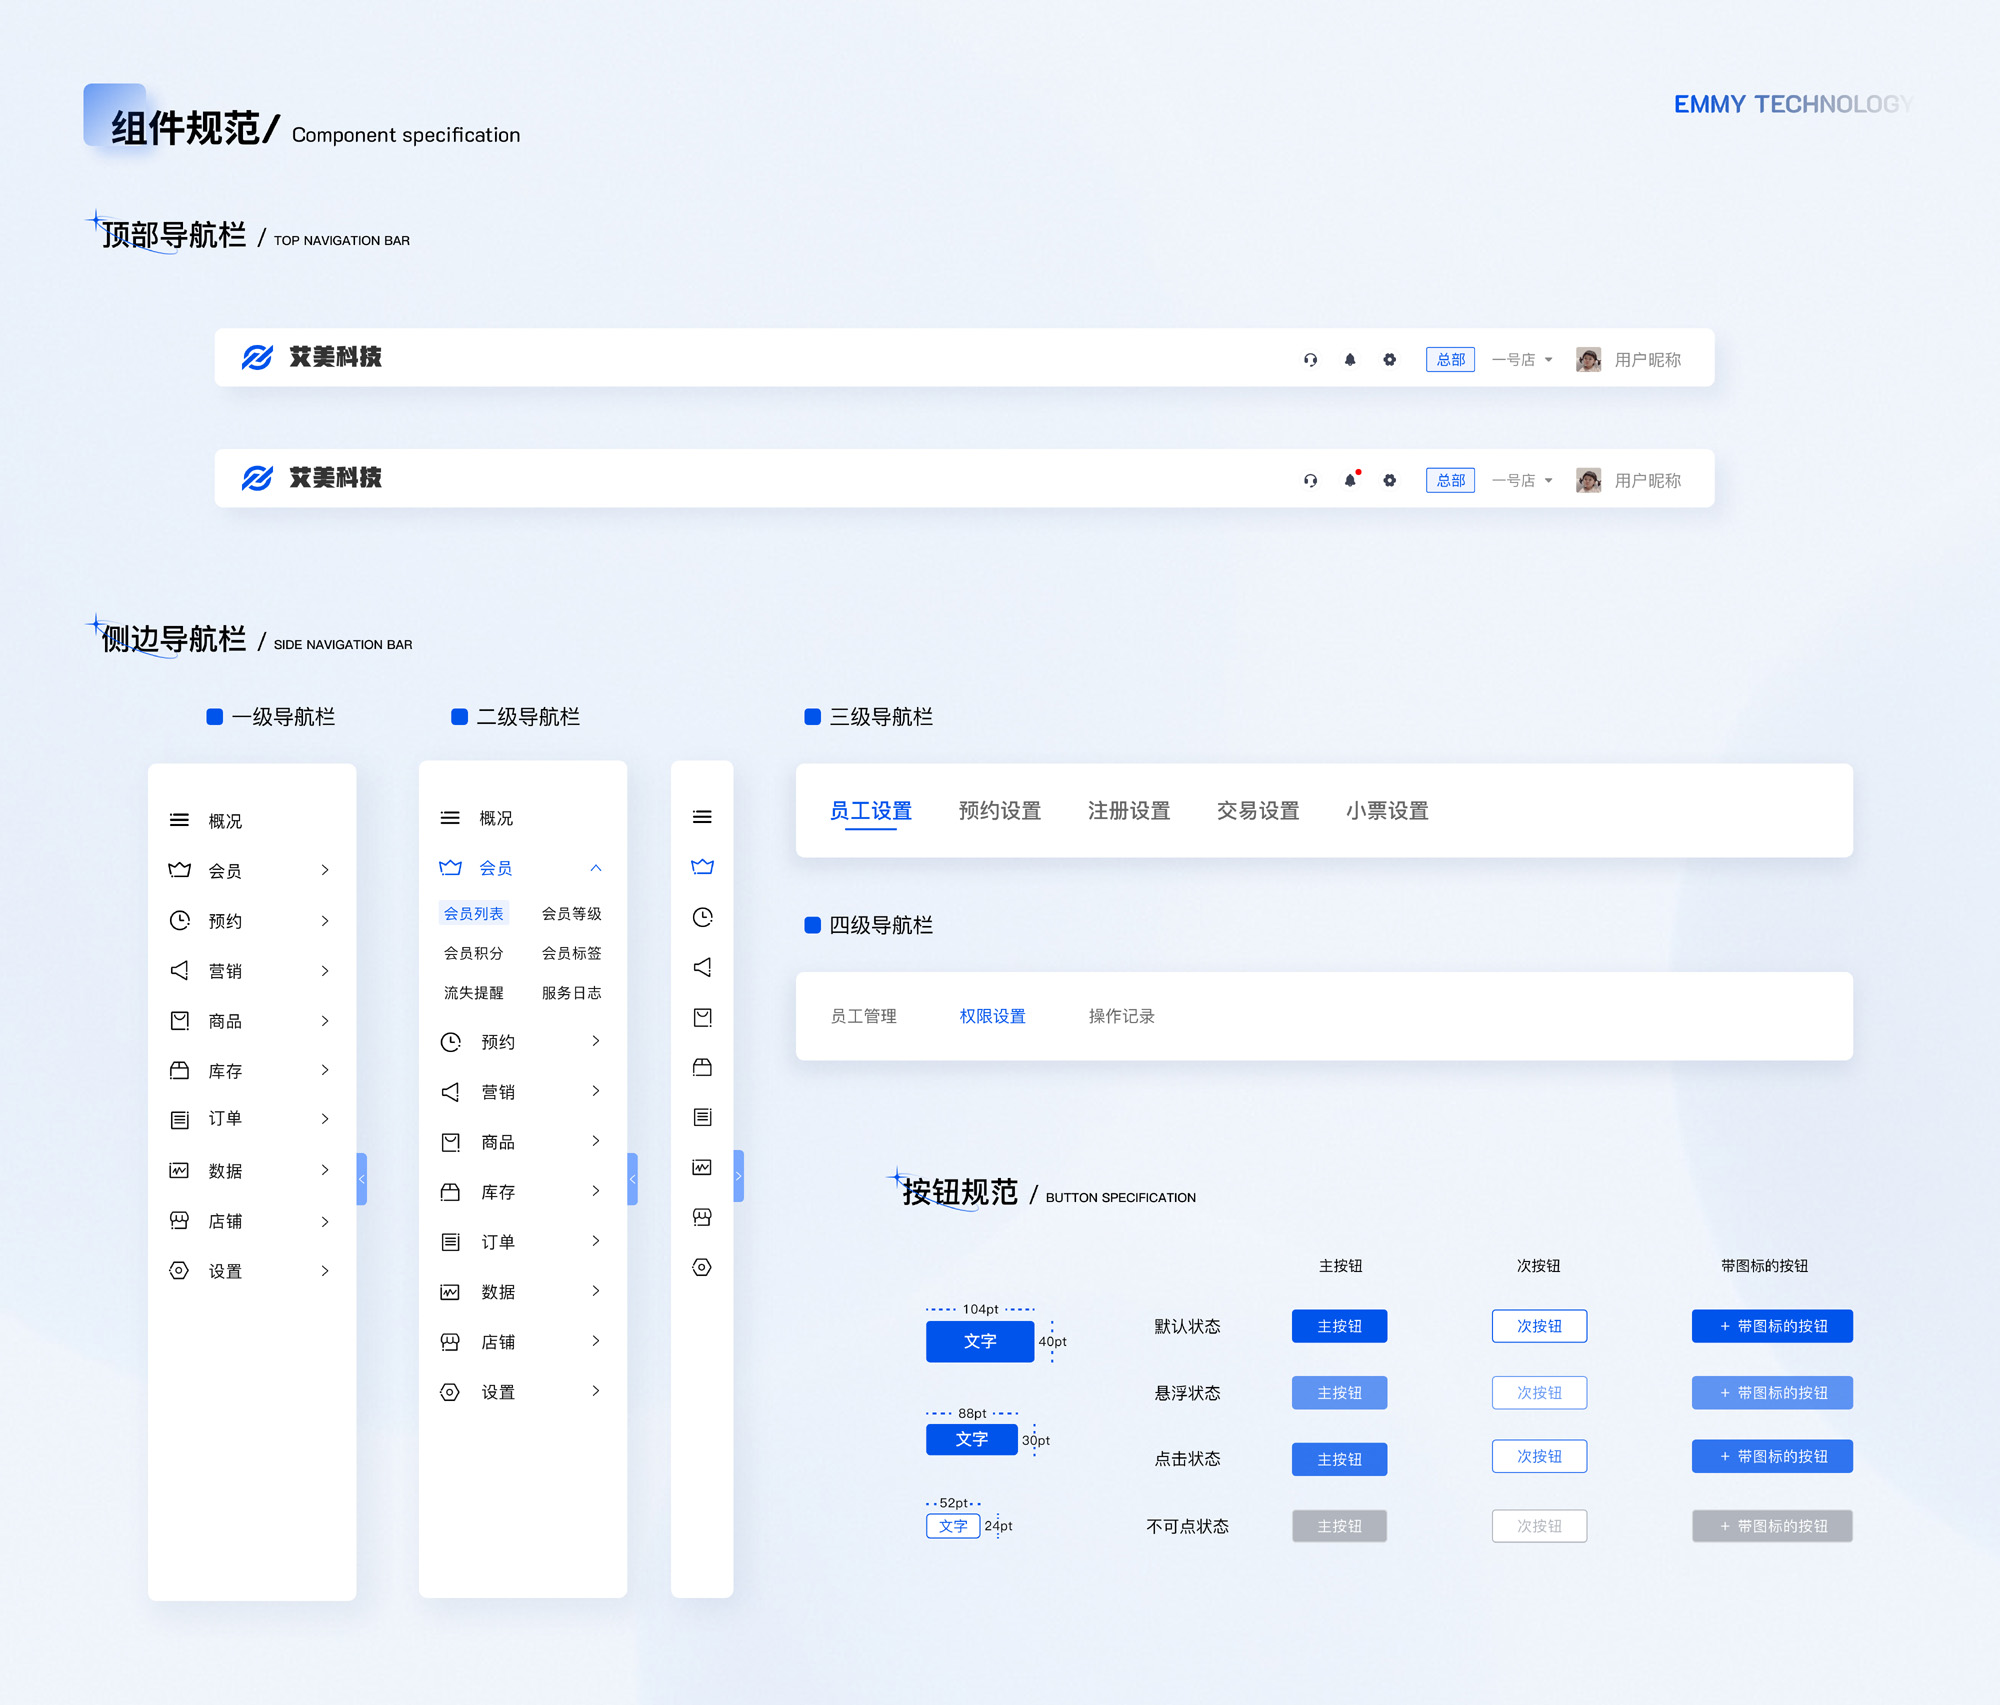Click user avatar in second top bar

click(x=1588, y=481)
